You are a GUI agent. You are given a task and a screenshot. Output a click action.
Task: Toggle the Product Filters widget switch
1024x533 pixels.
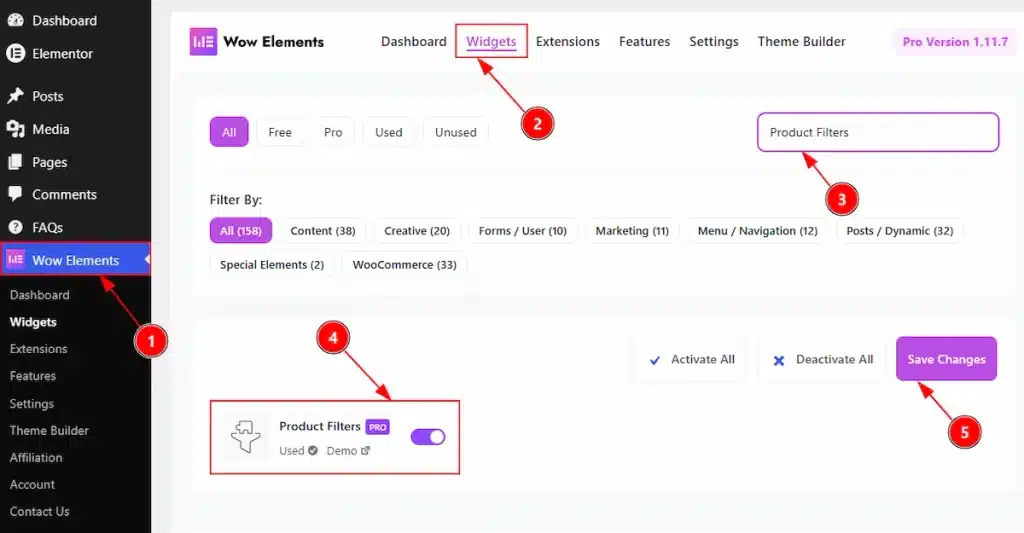coord(428,437)
